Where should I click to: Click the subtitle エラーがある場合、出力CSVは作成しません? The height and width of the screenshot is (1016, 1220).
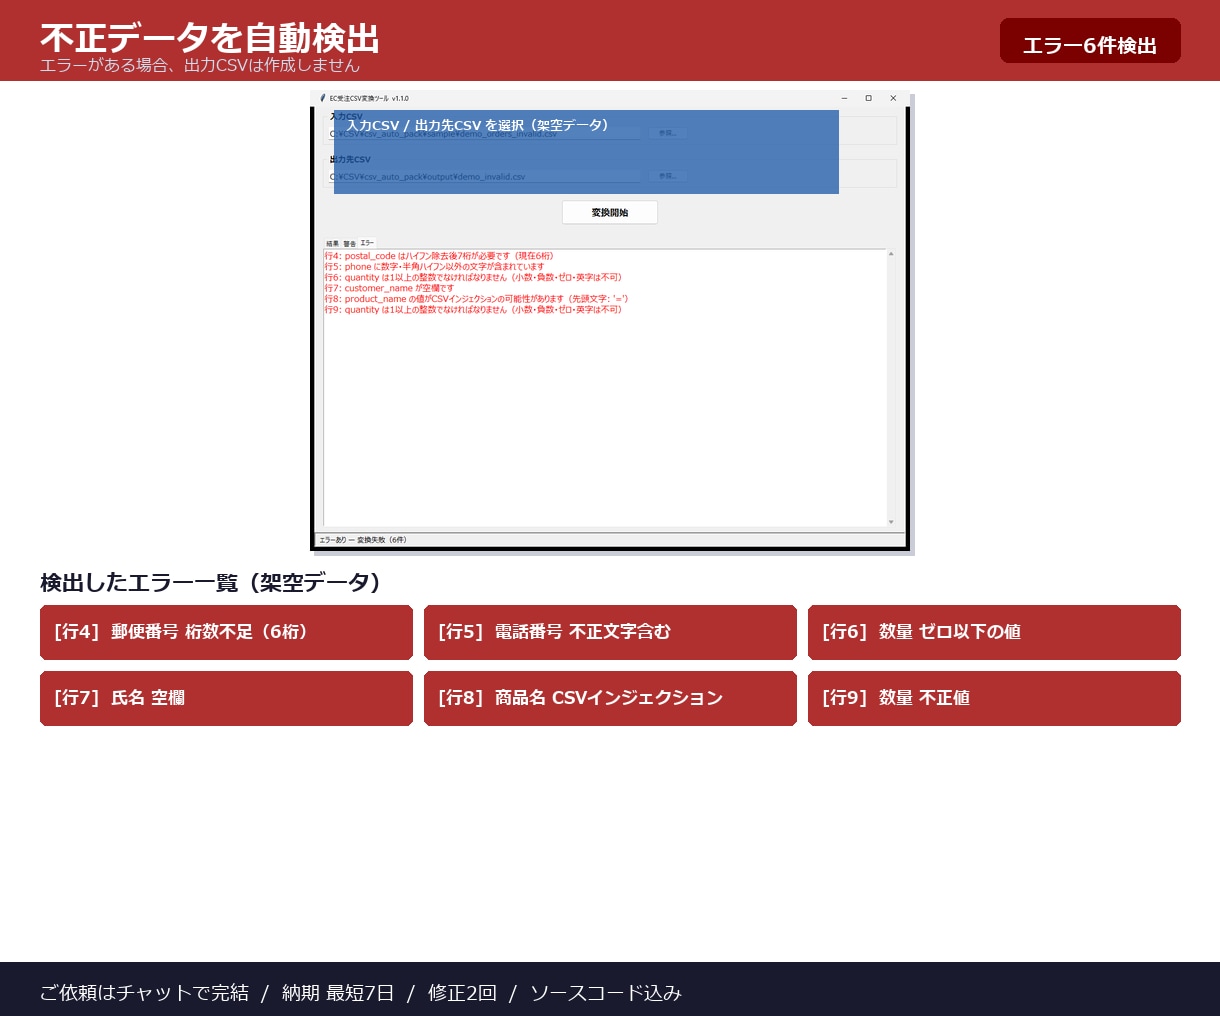coord(200,65)
